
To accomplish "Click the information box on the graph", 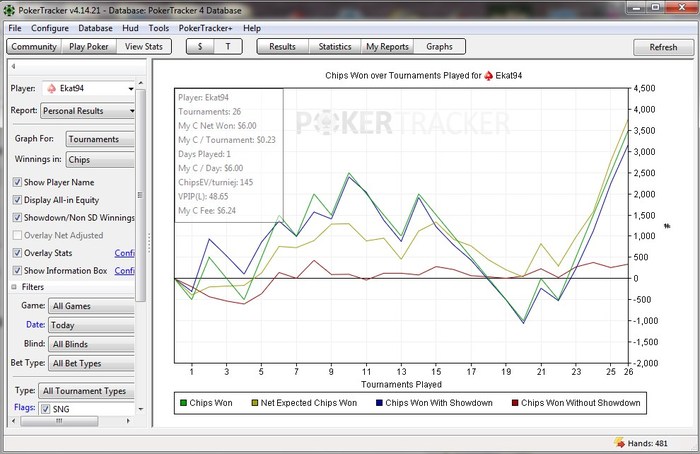I will 229,155.
